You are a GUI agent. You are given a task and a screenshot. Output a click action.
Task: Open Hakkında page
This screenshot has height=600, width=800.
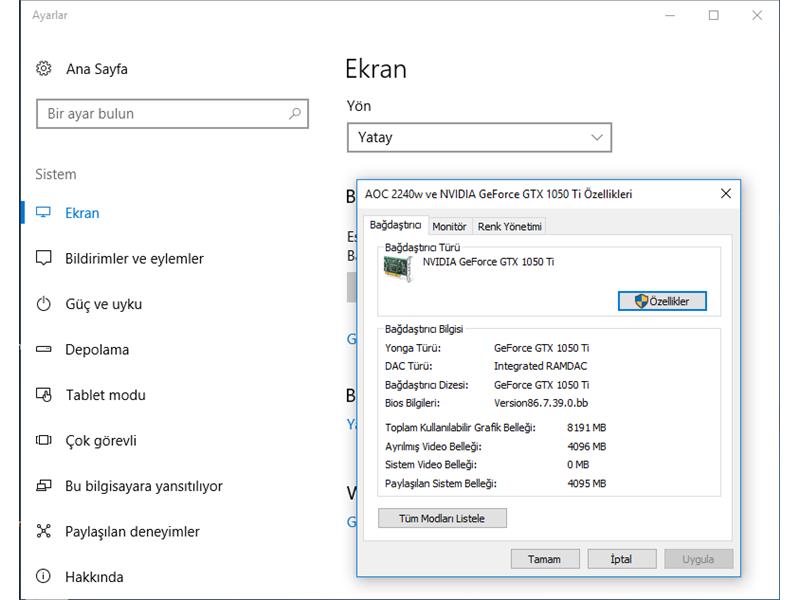pyautogui.click(x=94, y=577)
